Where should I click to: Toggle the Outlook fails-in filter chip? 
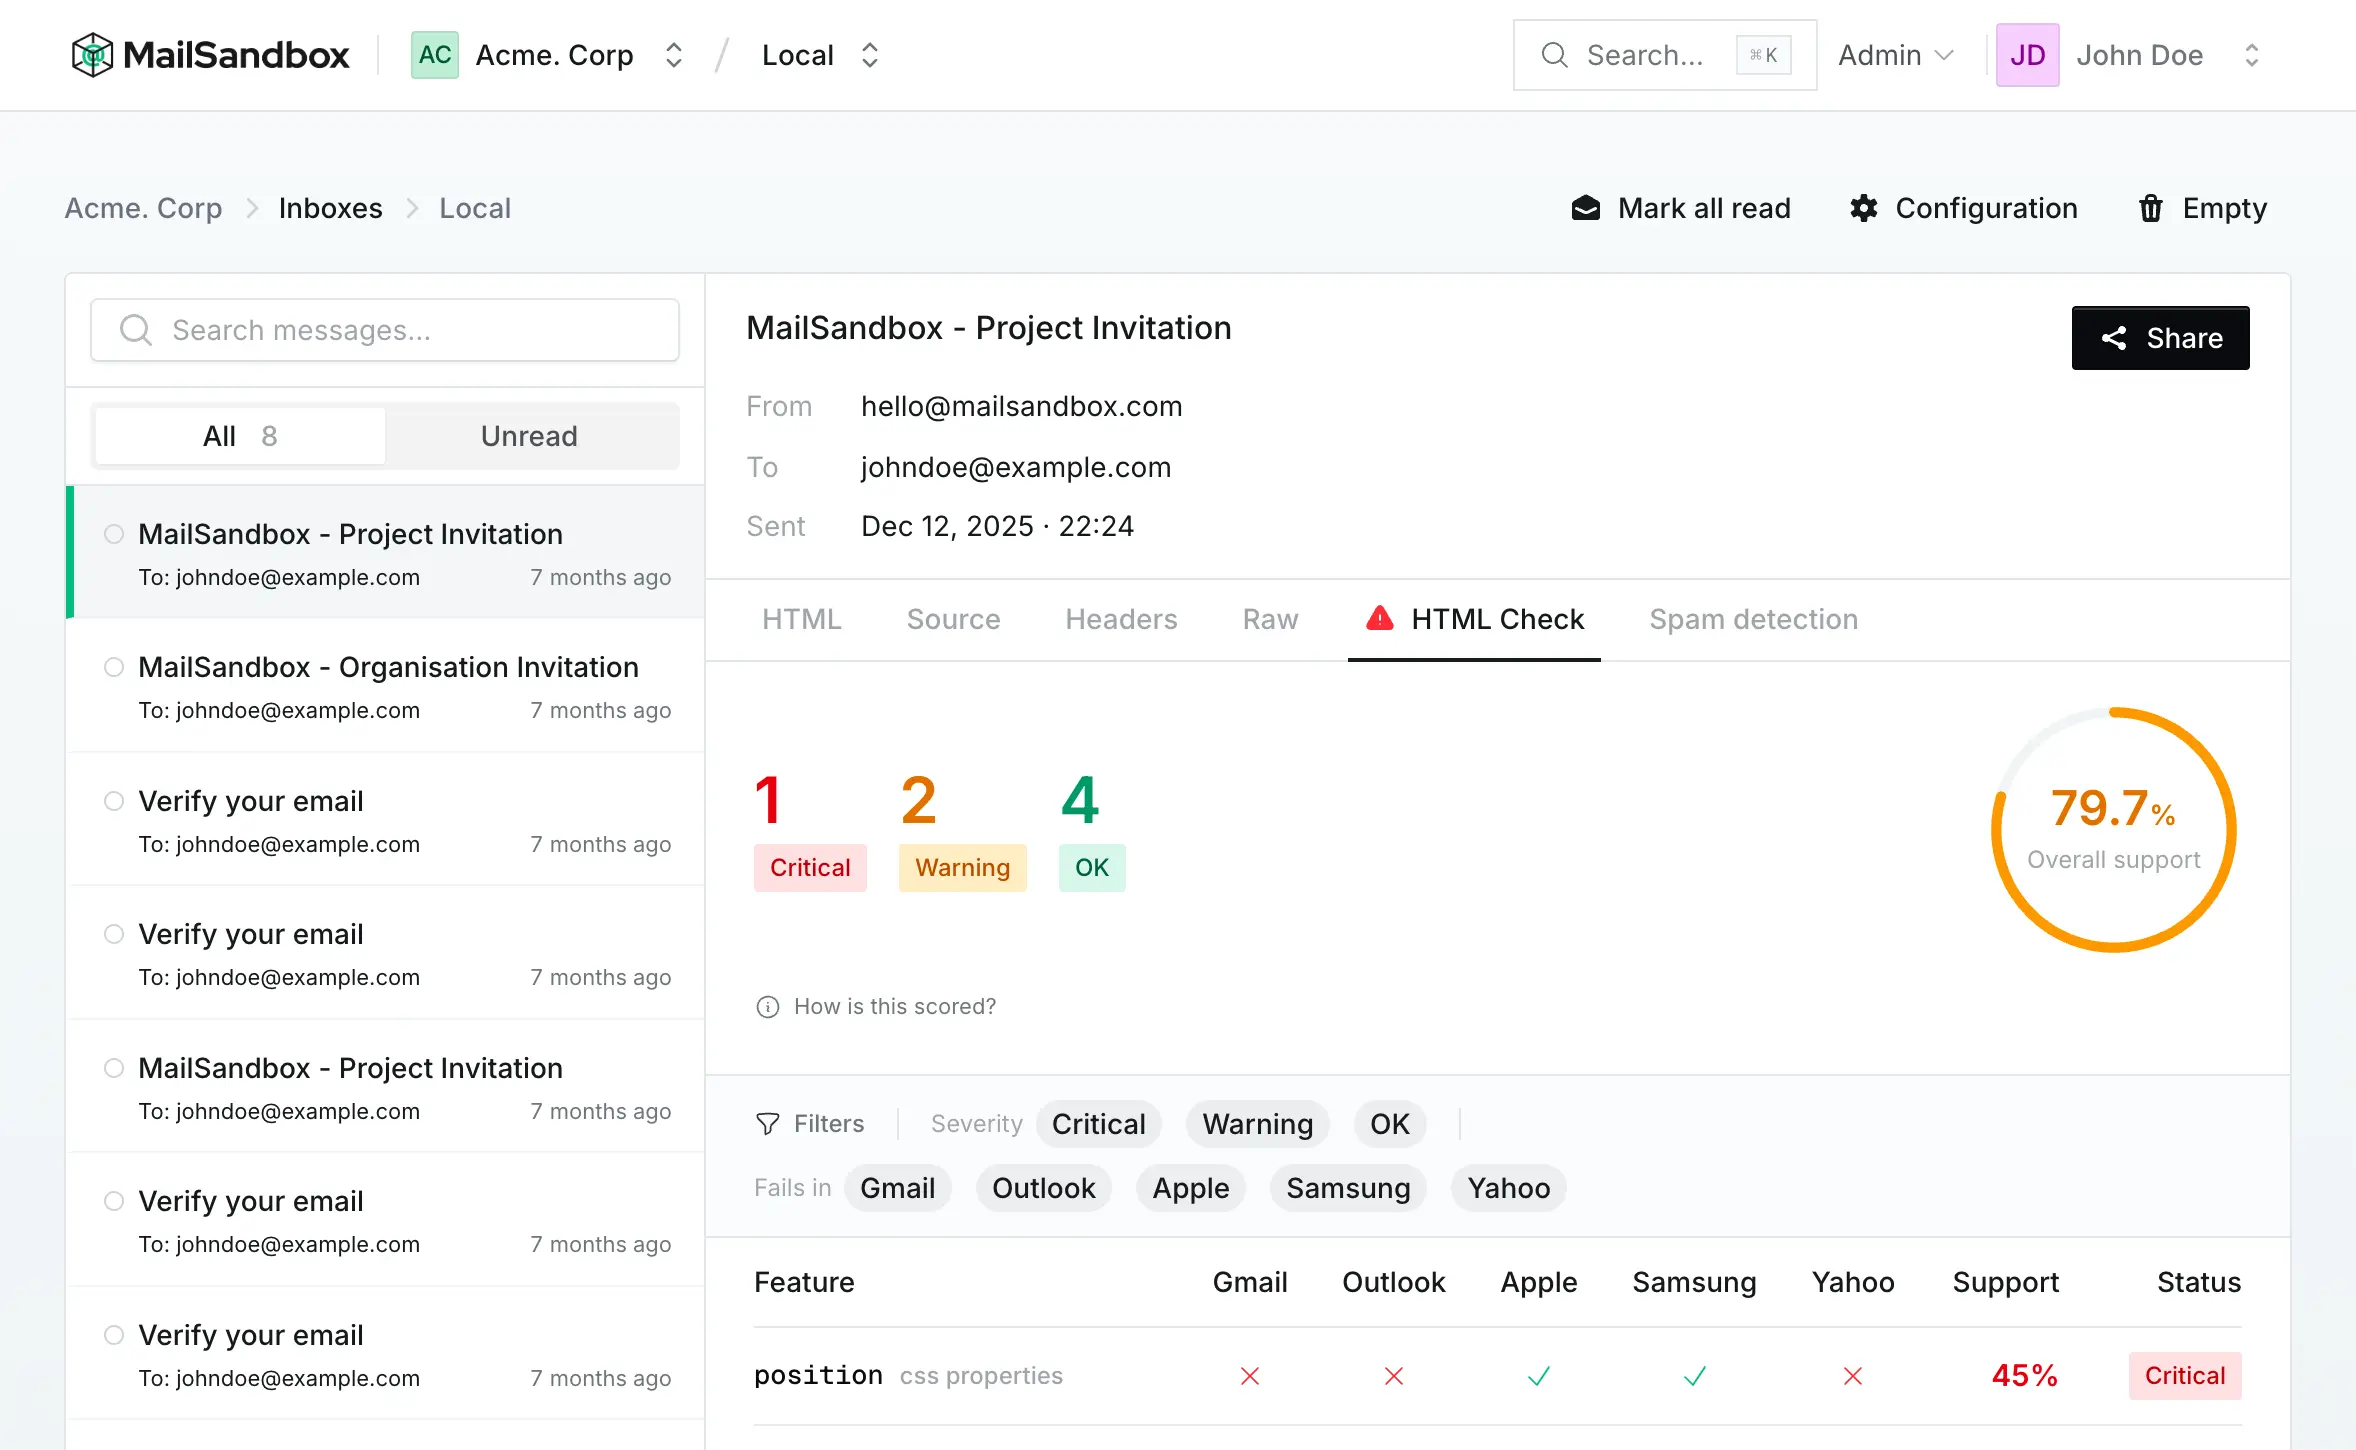click(x=1043, y=1188)
